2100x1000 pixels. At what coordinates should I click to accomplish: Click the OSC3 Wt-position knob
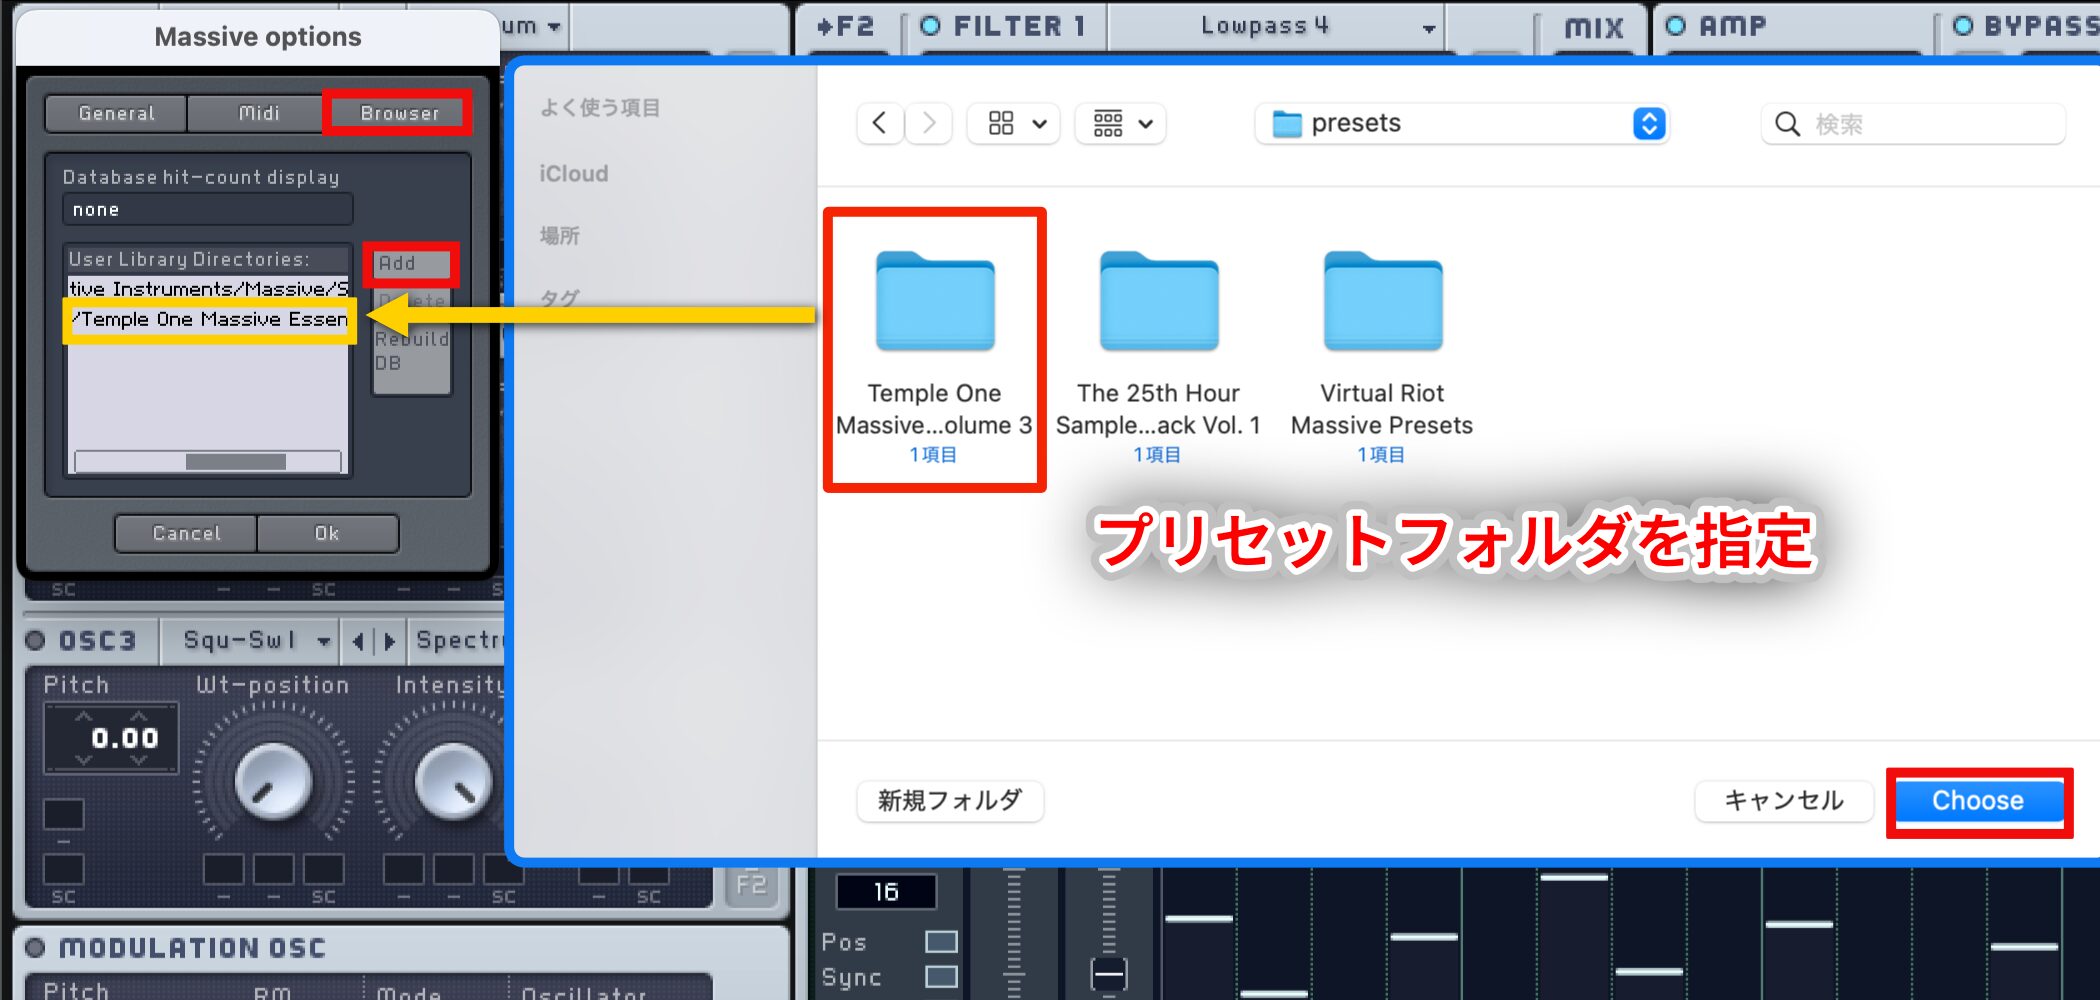point(272,781)
